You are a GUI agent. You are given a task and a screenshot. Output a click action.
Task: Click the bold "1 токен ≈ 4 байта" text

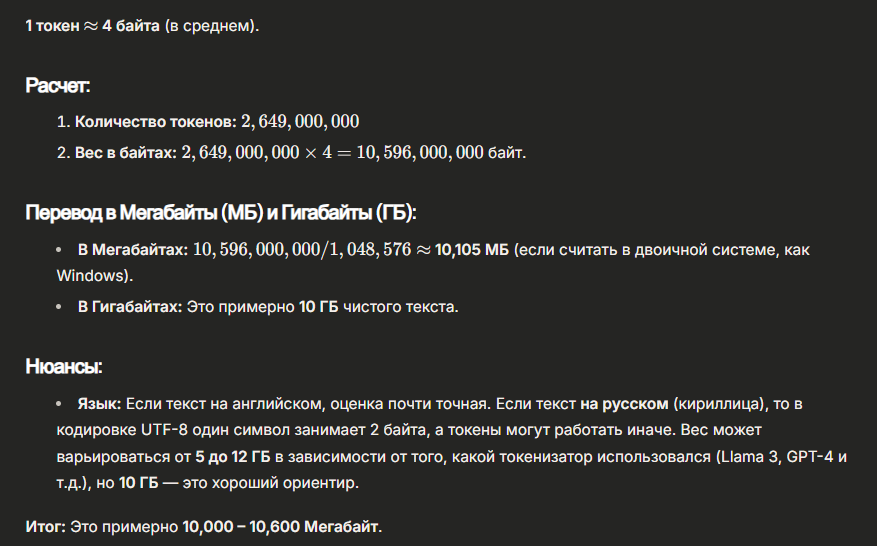92,26
